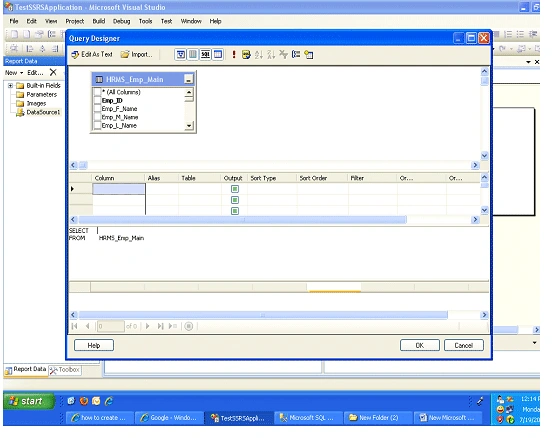Click the results pane horizontal scrollbar thumb
Viewport: 556px width, 438px height.
[x=263, y=315]
